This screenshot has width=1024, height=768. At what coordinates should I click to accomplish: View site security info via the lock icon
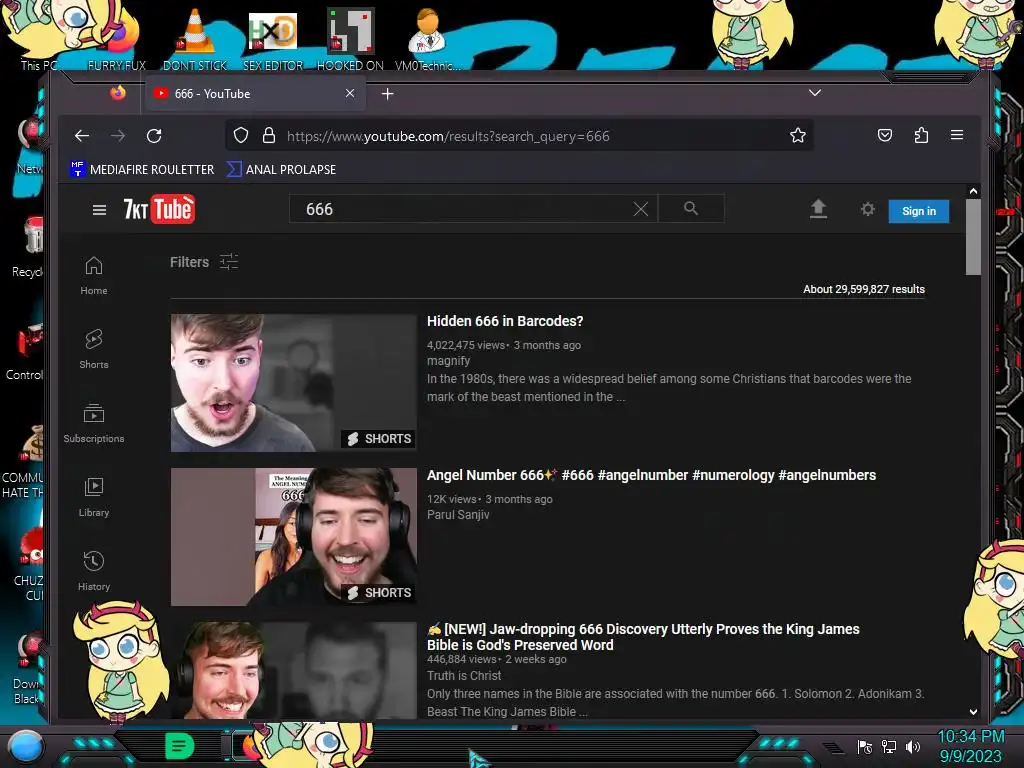(268, 135)
